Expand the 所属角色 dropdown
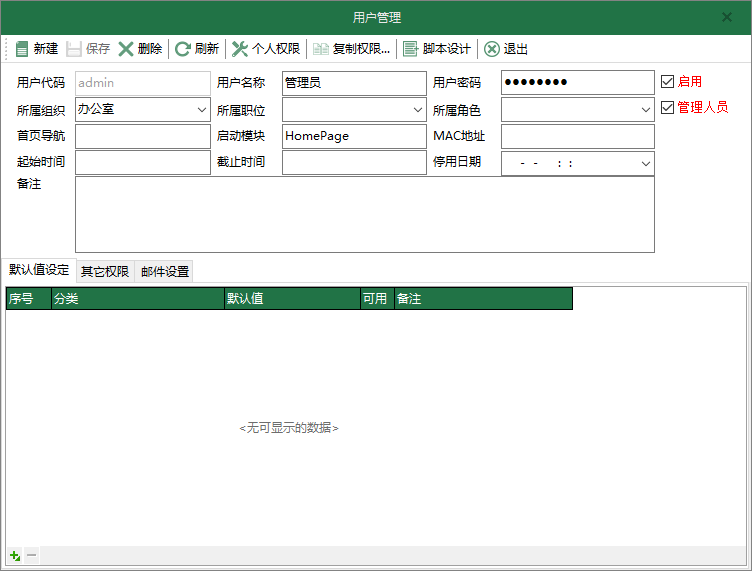This screenshot has width=752, height=571. 646,110
